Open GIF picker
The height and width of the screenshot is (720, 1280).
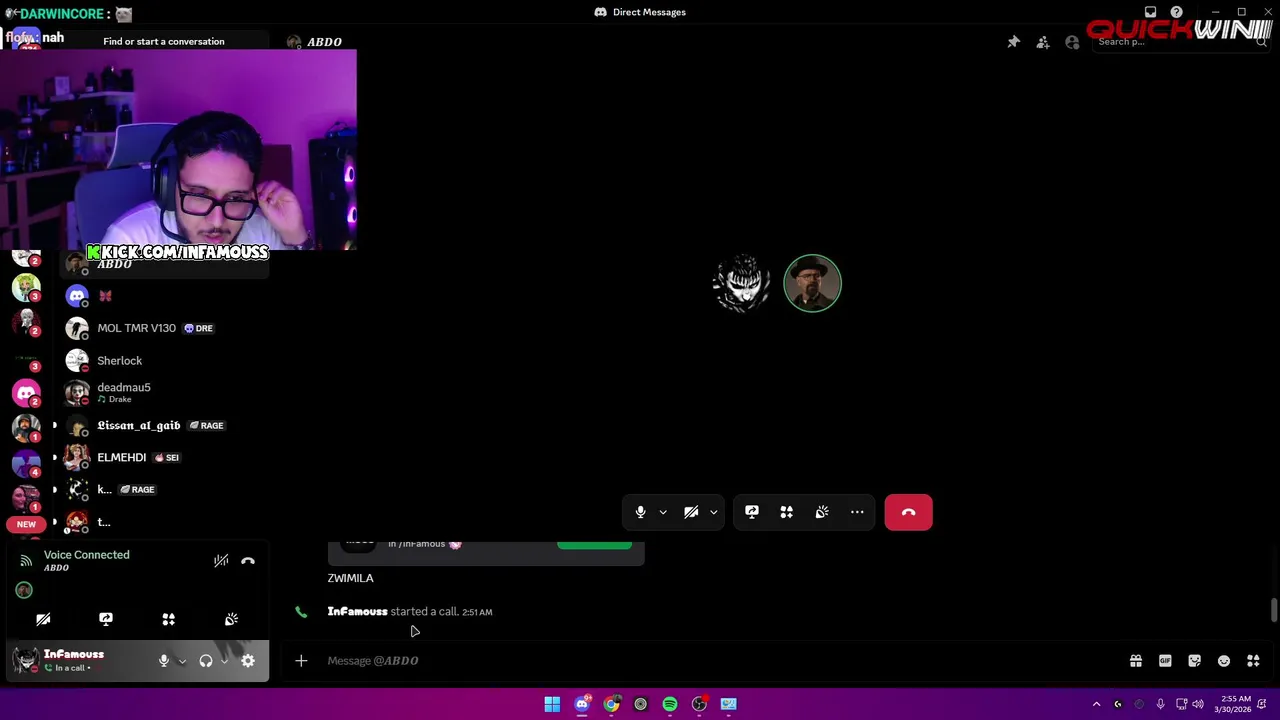1165,661
